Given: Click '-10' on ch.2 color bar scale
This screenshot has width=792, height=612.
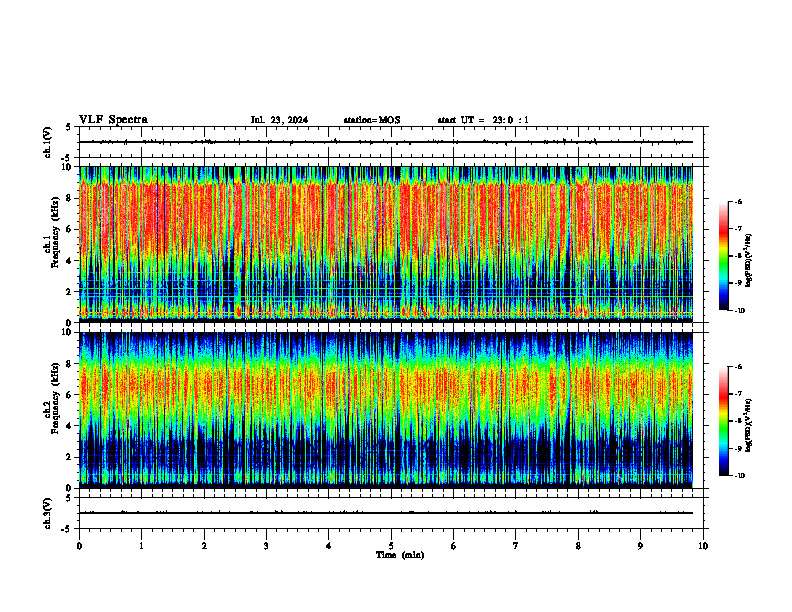Looking at the screenshot, I should click(738, 476).
